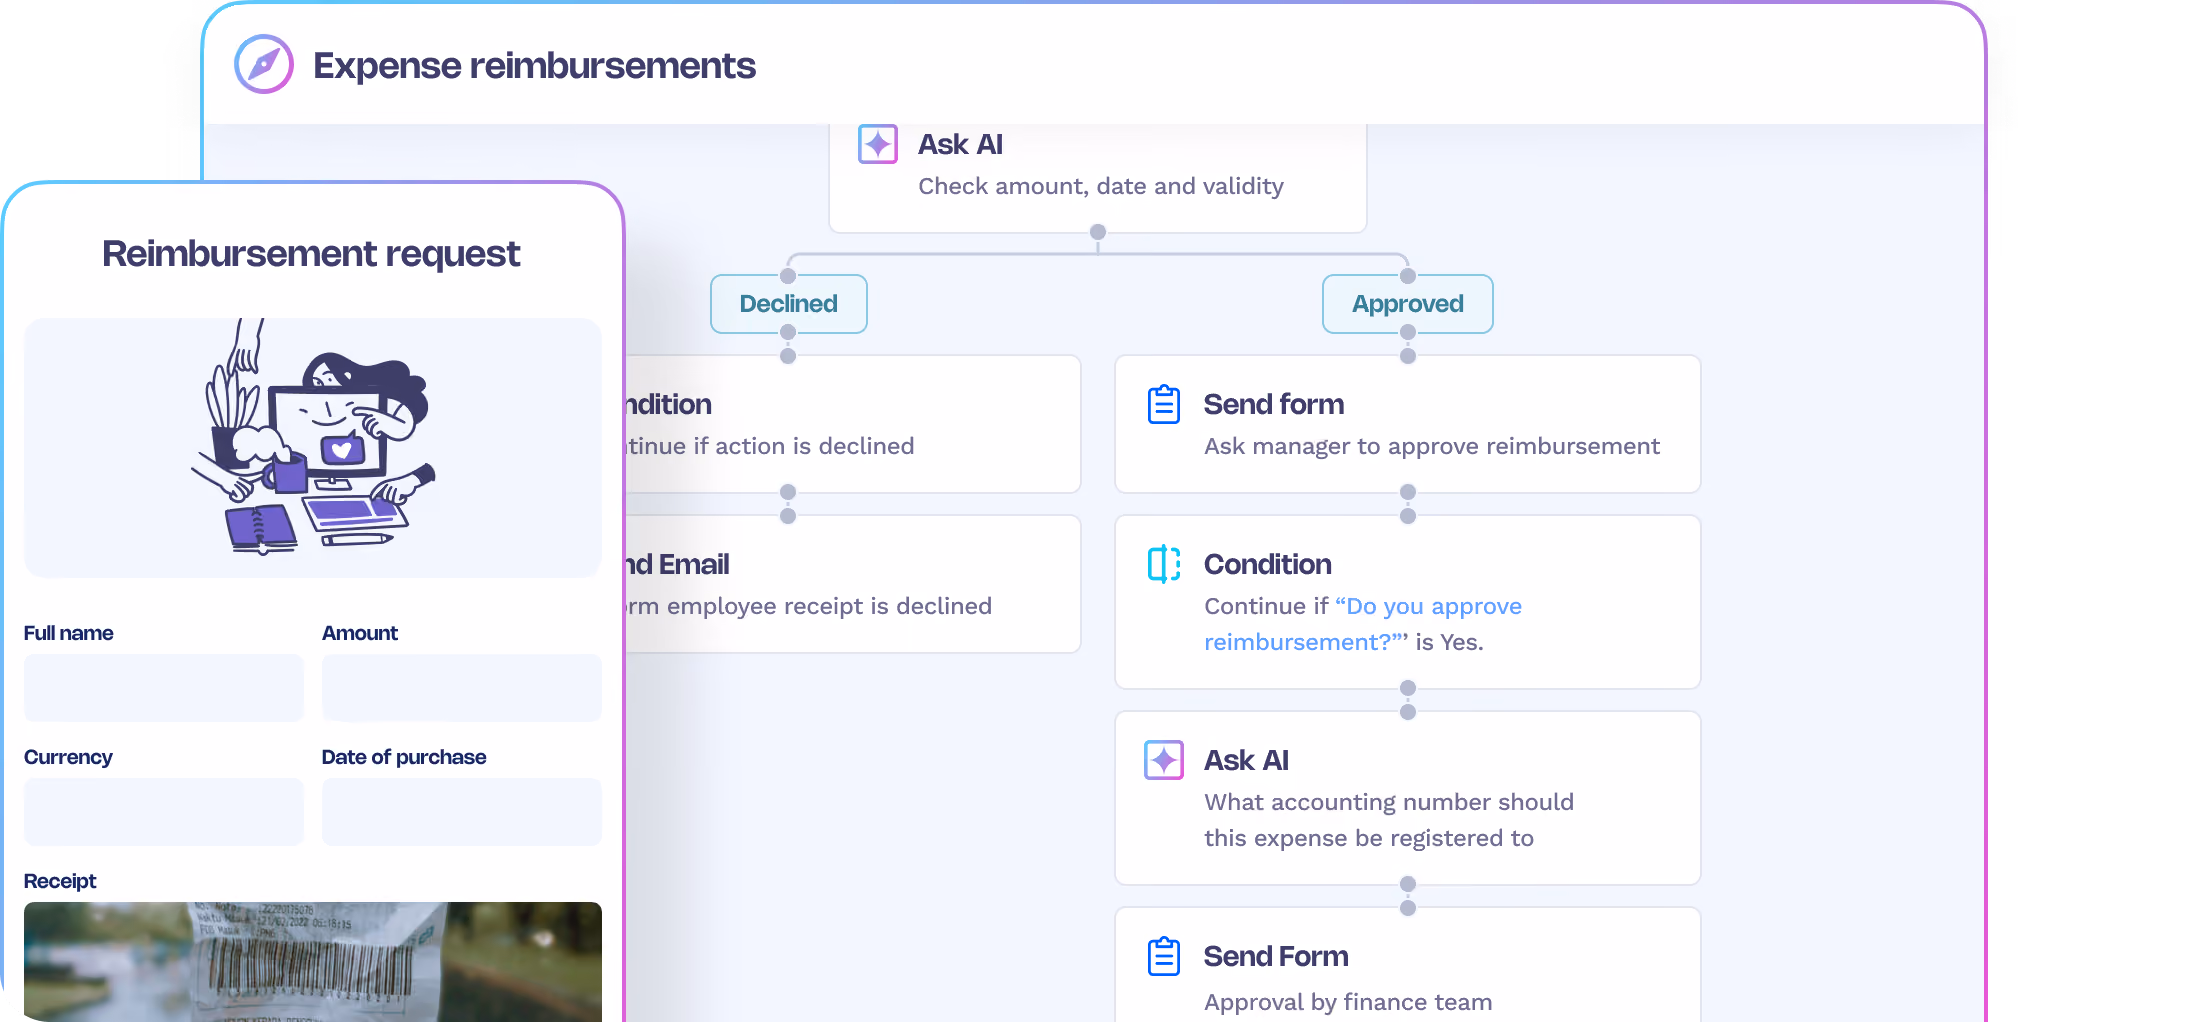Image resolution: width=2188 pixels, height=1022 pixels.
Task: Open the Currency field
Action: pyautogui.click(x=164, y=812)
